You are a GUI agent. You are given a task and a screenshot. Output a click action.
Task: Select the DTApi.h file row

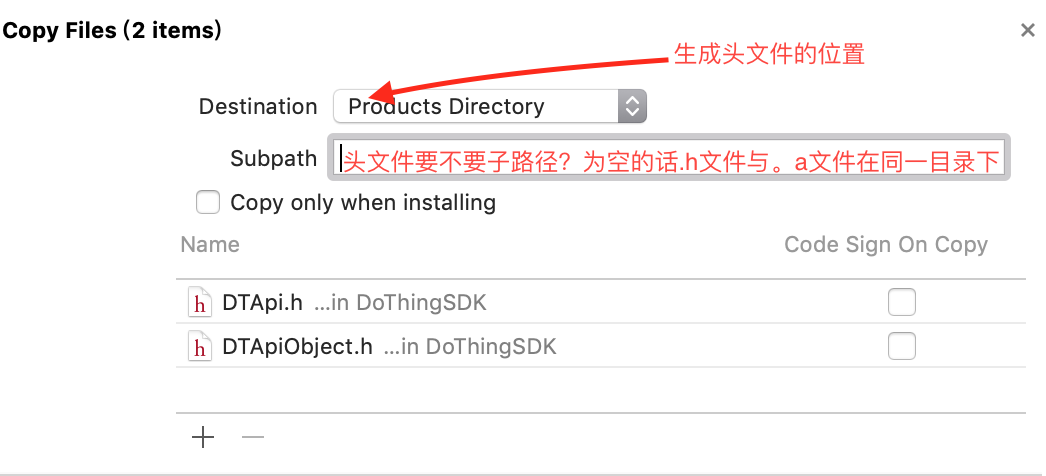600,303
